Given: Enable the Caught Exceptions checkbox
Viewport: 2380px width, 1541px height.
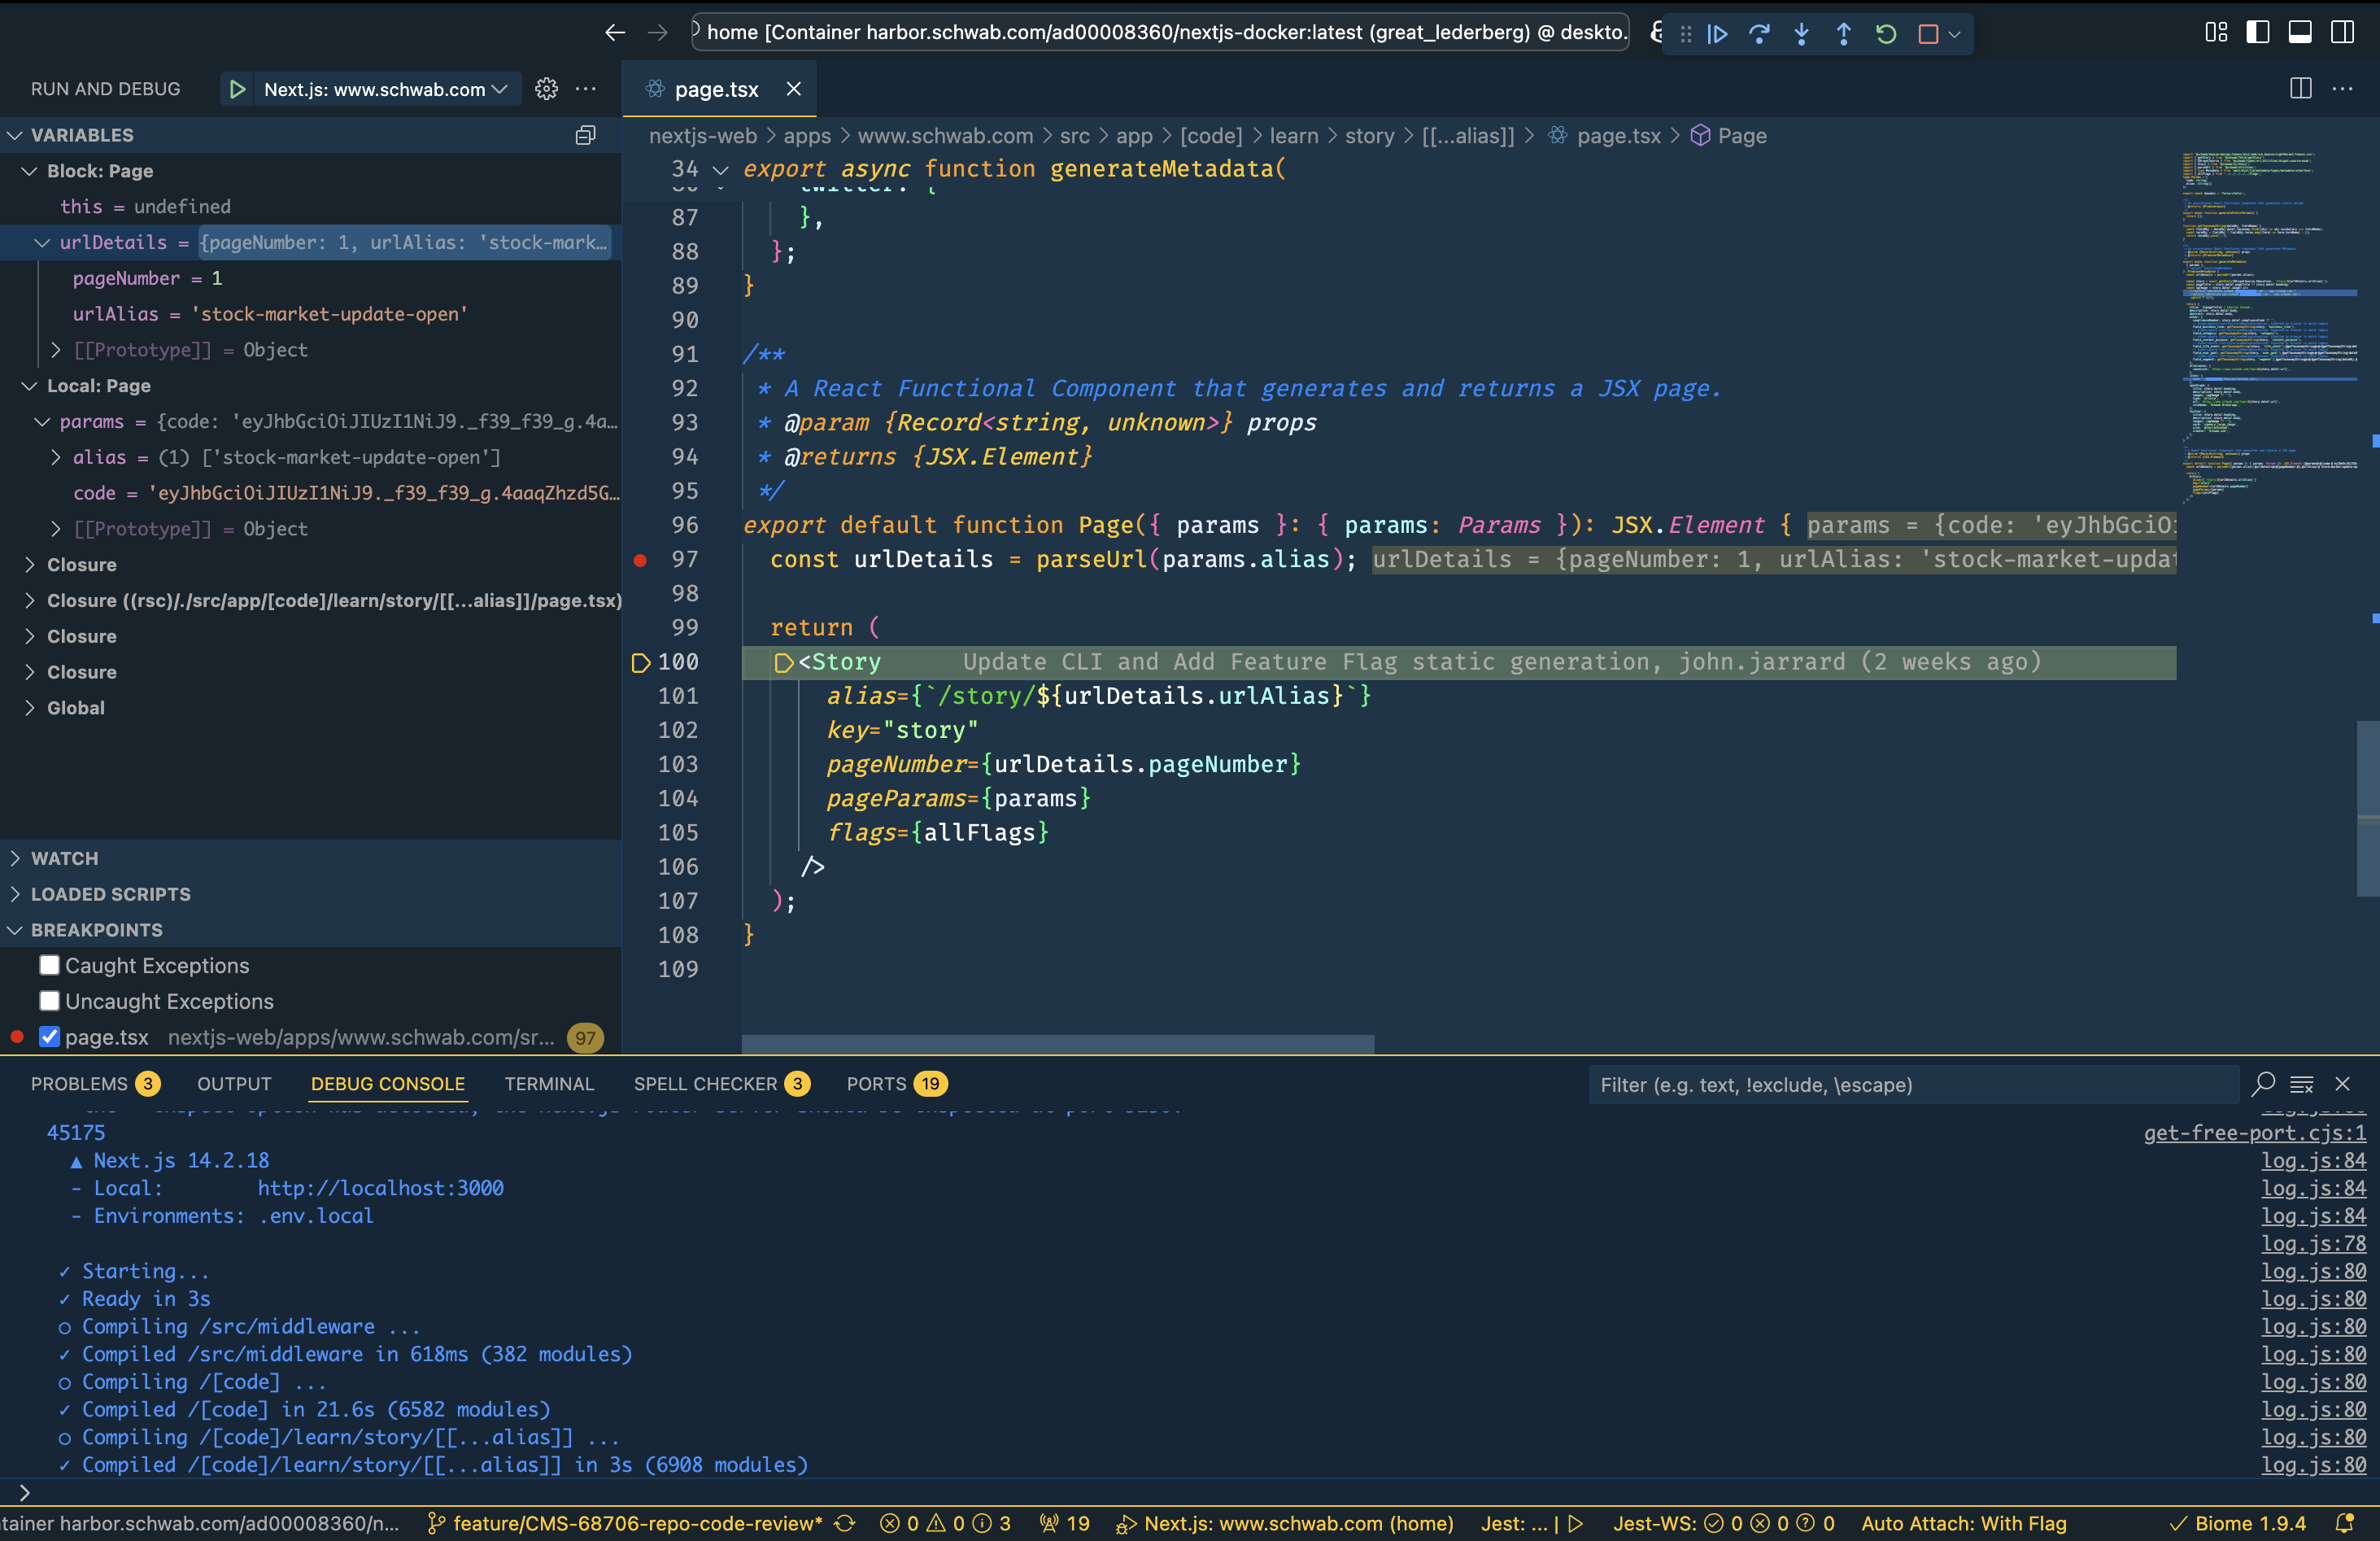Looking at the screenshot, I should coord(49,964).
